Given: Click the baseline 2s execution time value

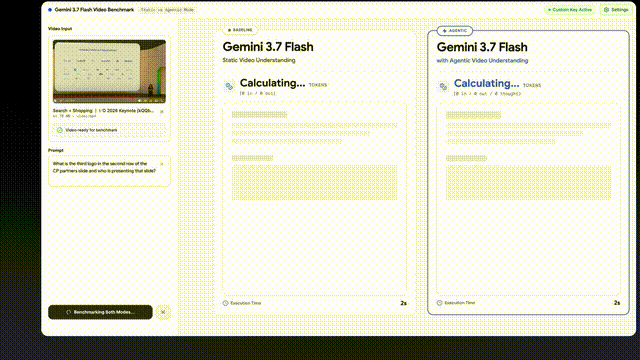Looking at the screenshot, I should (x=403, y=303).
